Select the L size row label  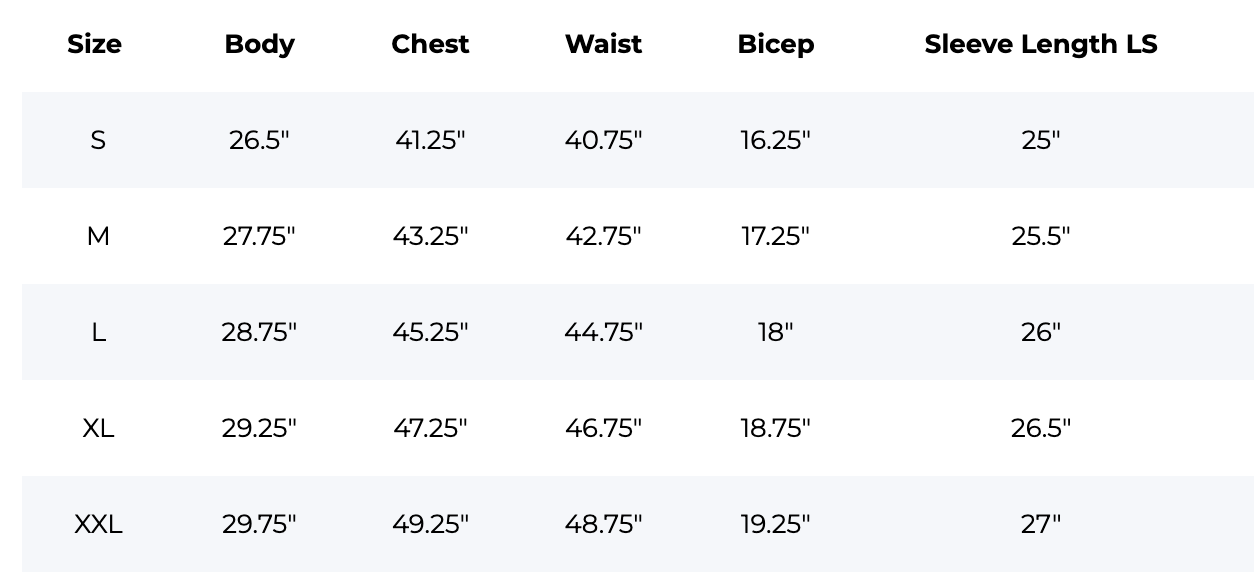point(98,332)
